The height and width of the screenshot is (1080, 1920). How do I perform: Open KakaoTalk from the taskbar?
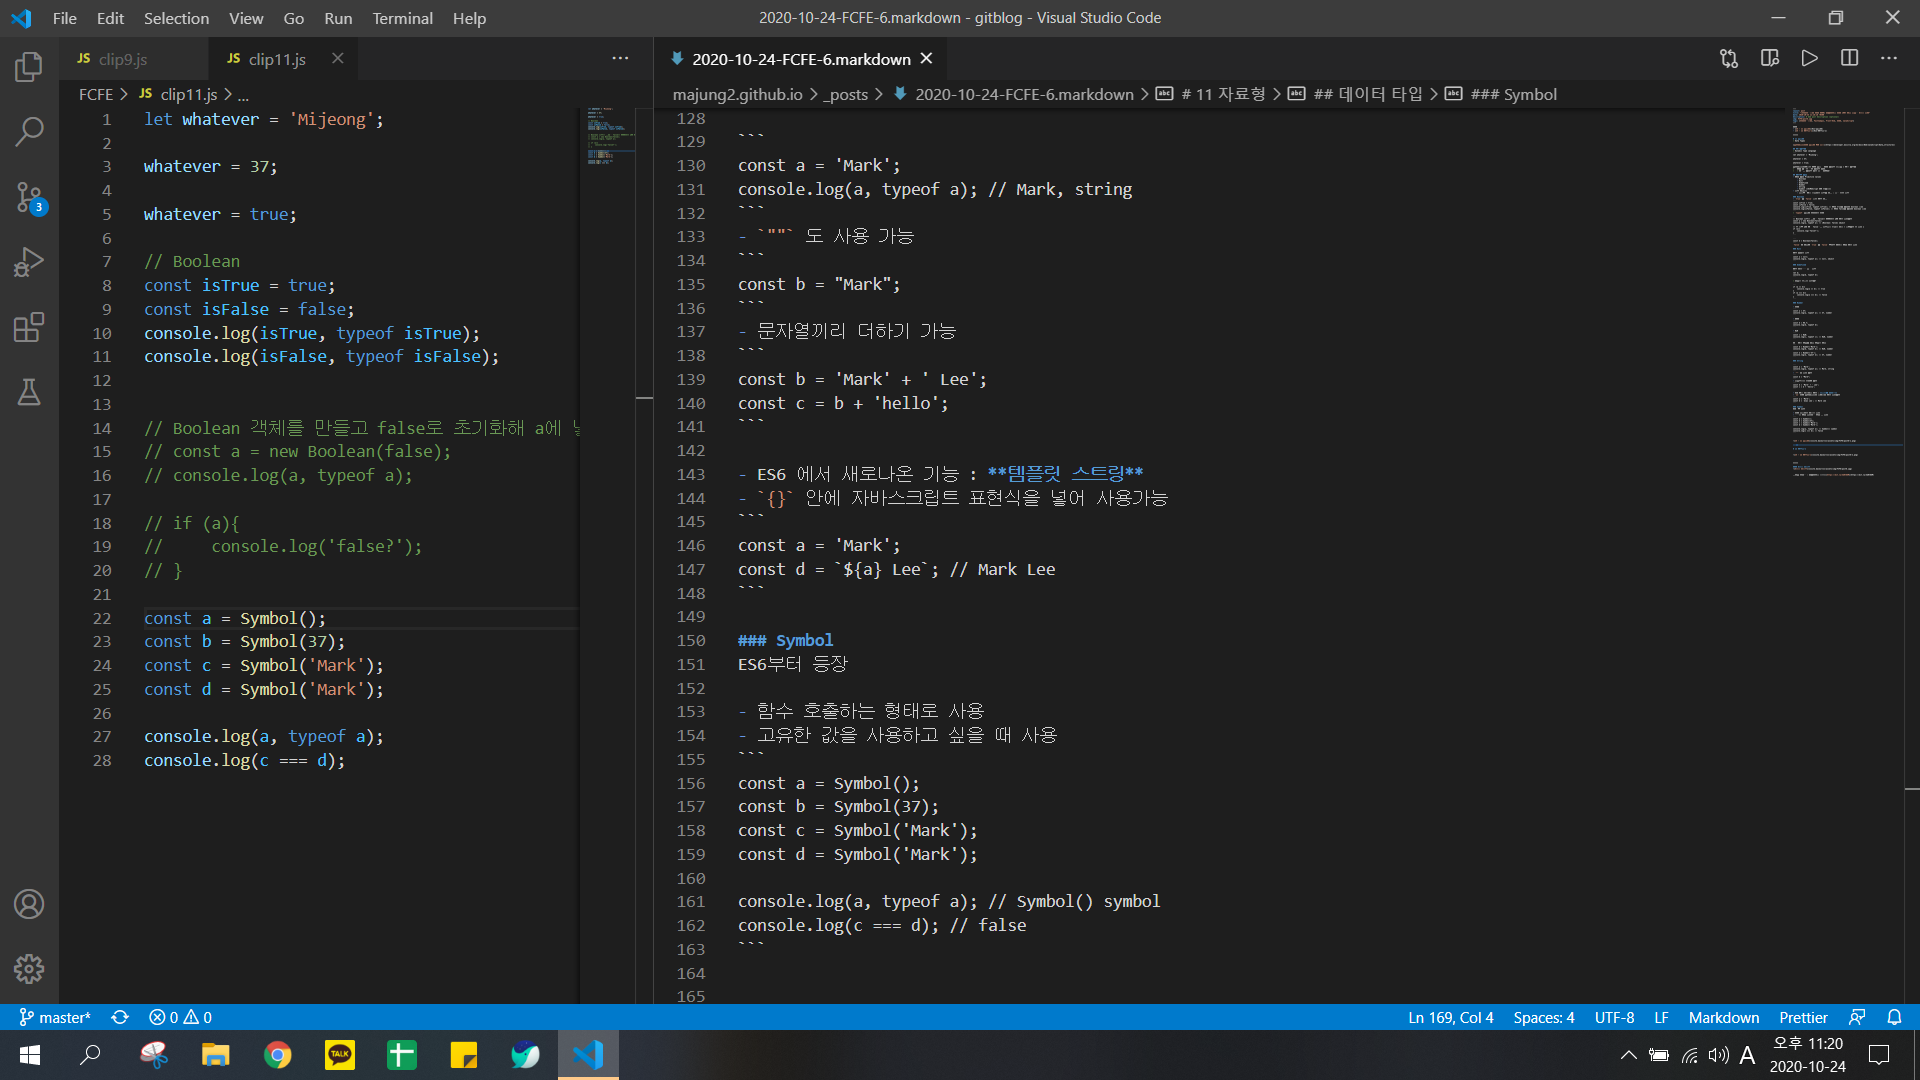pos(340,1055)
